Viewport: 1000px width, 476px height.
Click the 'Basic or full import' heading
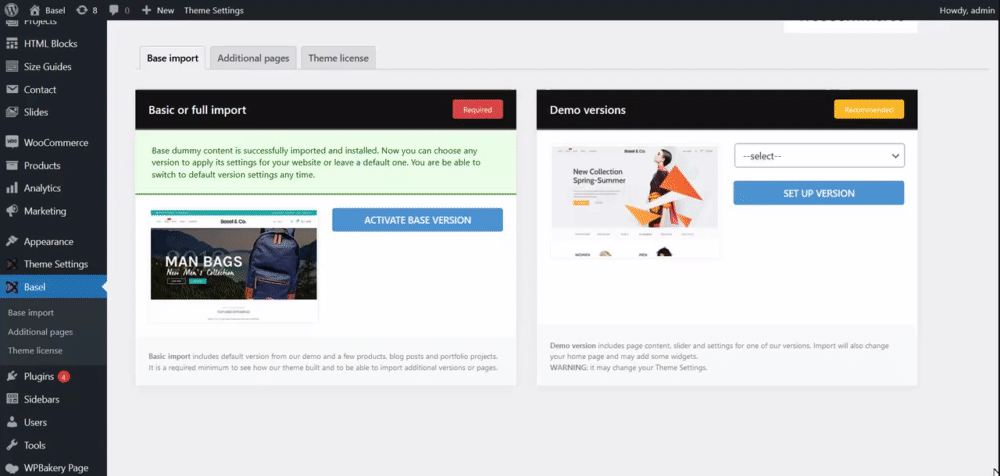pos(197,110)
